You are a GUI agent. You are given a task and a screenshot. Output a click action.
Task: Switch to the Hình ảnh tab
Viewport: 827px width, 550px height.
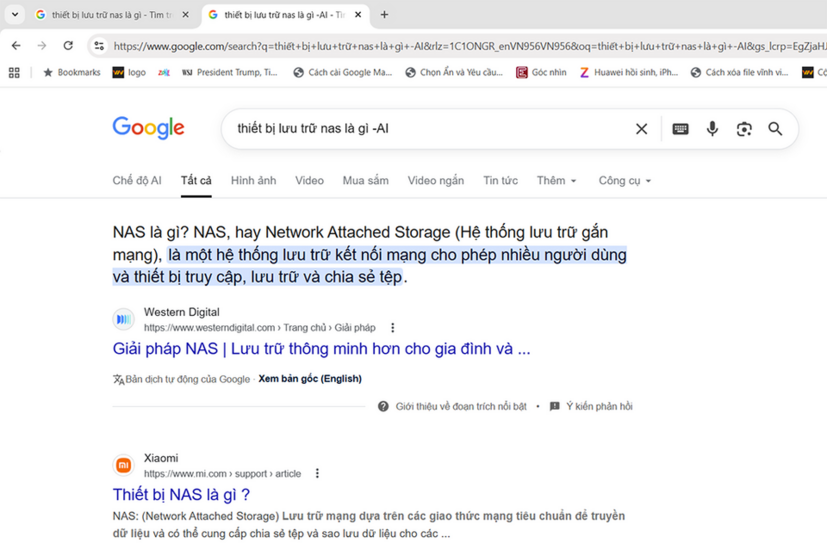(x=253, y=181)
